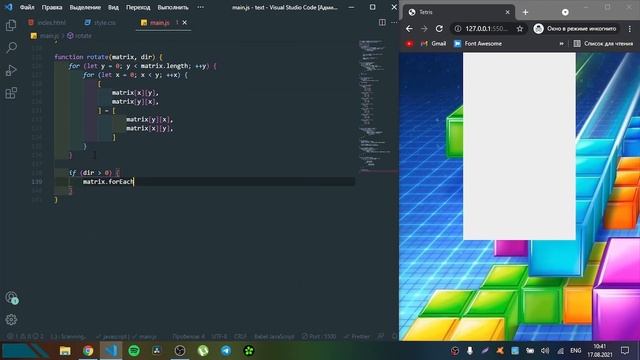This screenshot has width=640, height=360.
Task: Change CRLF line ending setting
Action: [240, 337]
